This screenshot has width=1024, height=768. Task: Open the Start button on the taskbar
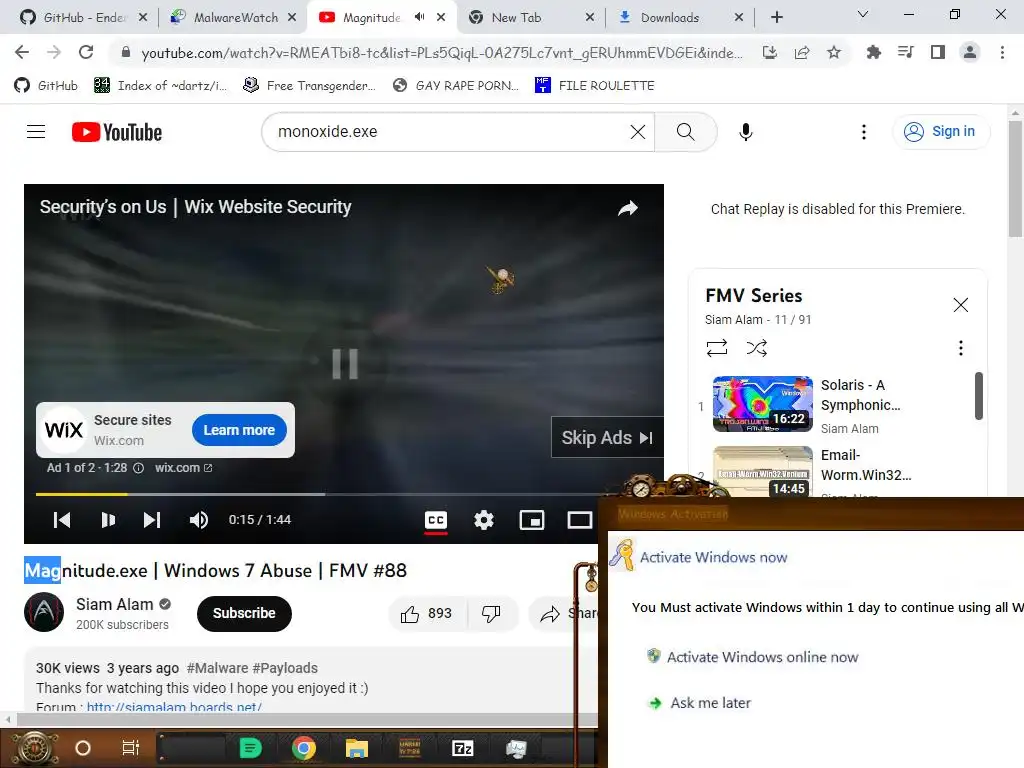[x=34, y=748]
